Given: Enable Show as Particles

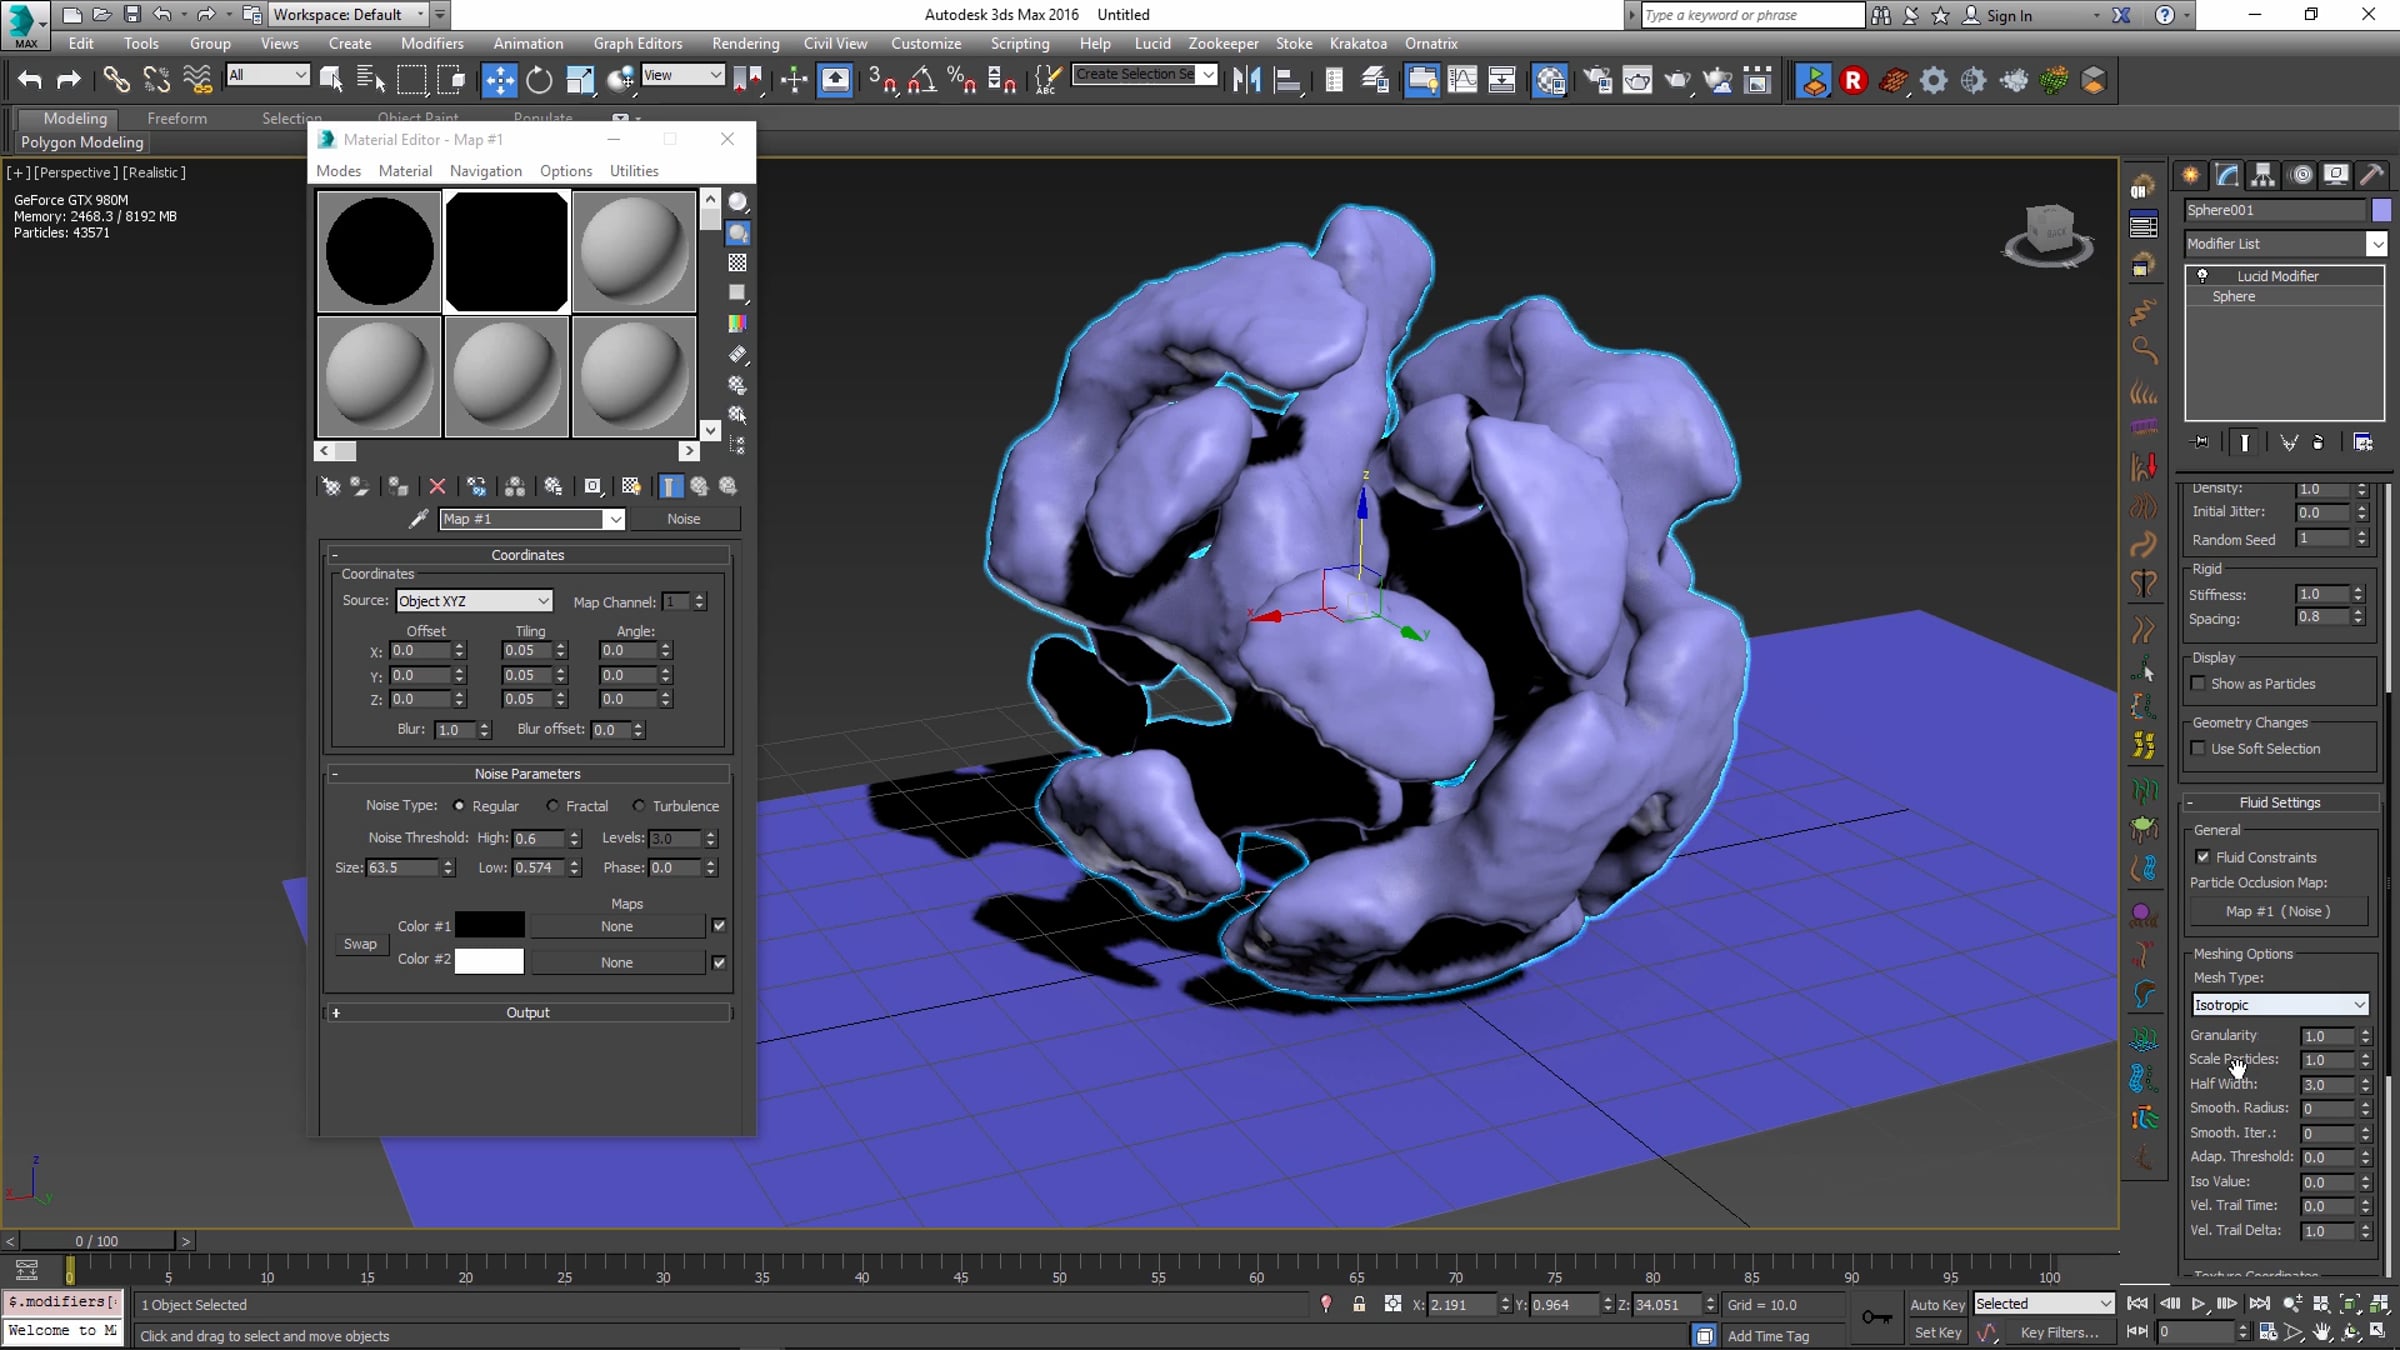Looking at the screenshot, I should click(x=2198, y=684).
